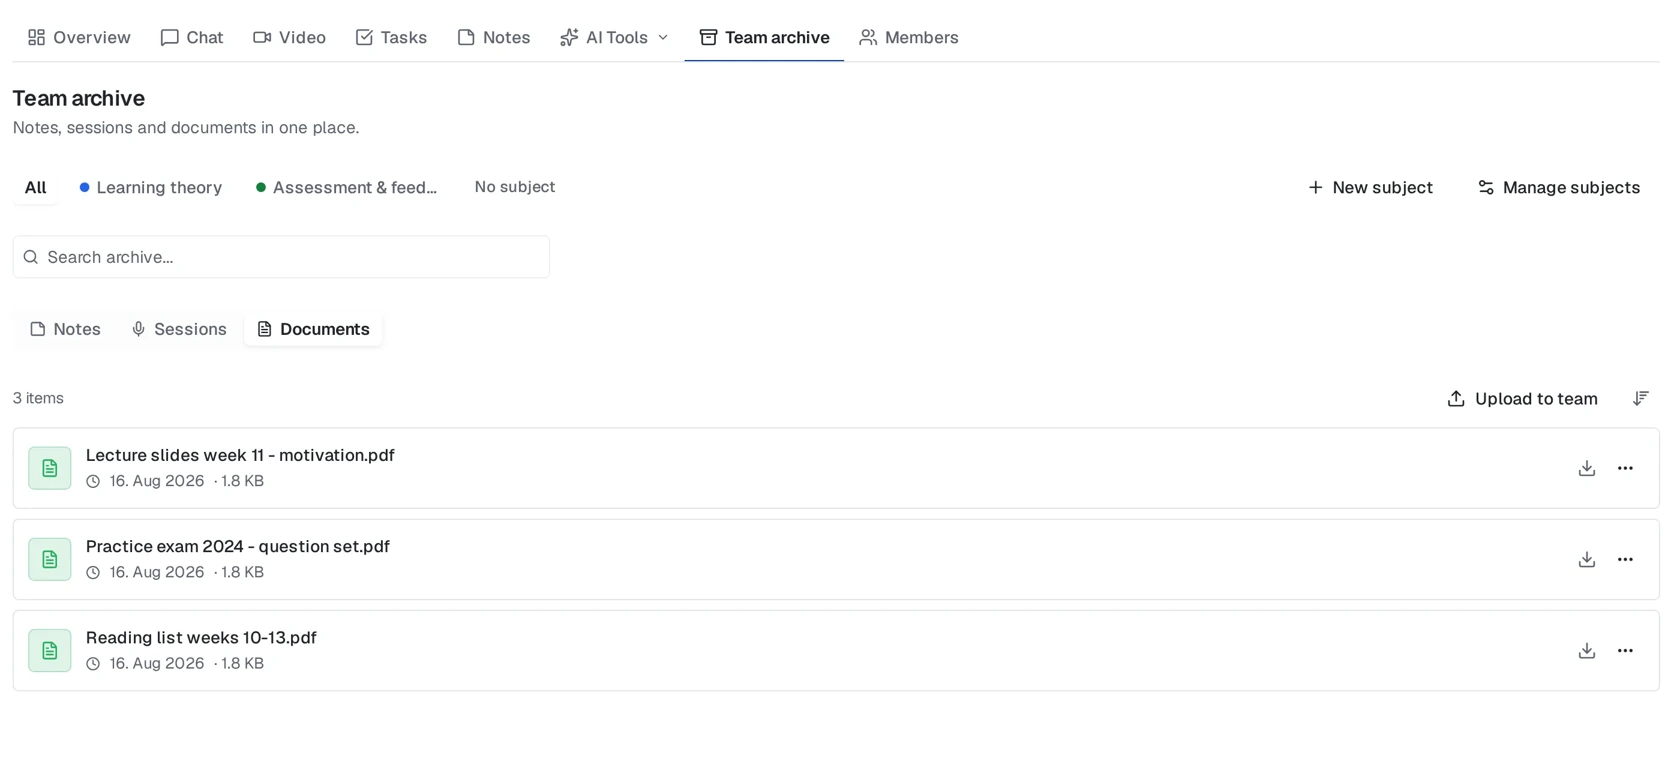
Task: Download Practice exam 2024 - question set.pdf
Action: [x=1586, y=559]
